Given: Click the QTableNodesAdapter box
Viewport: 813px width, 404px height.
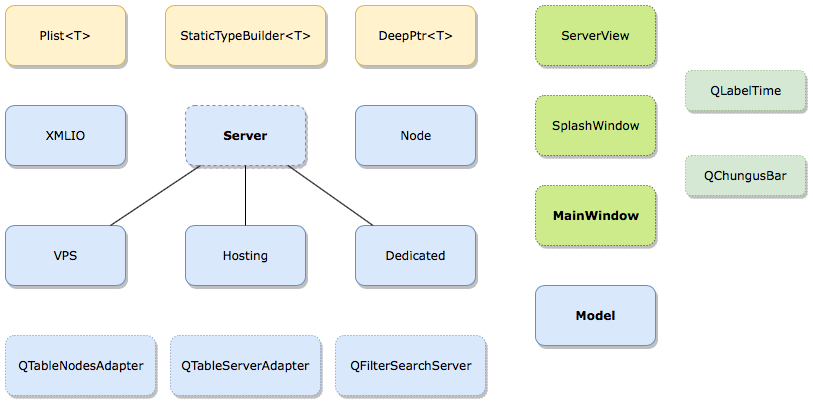Looking at the screenshot, I should [x=80, y=365].
